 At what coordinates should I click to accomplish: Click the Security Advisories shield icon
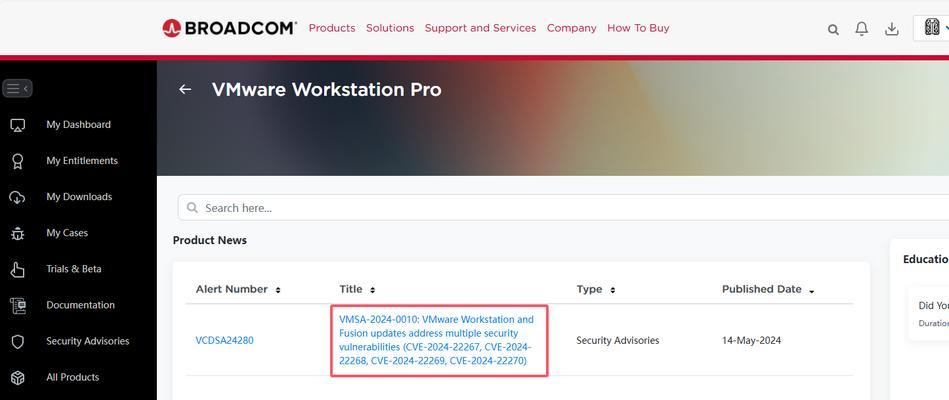18,342
